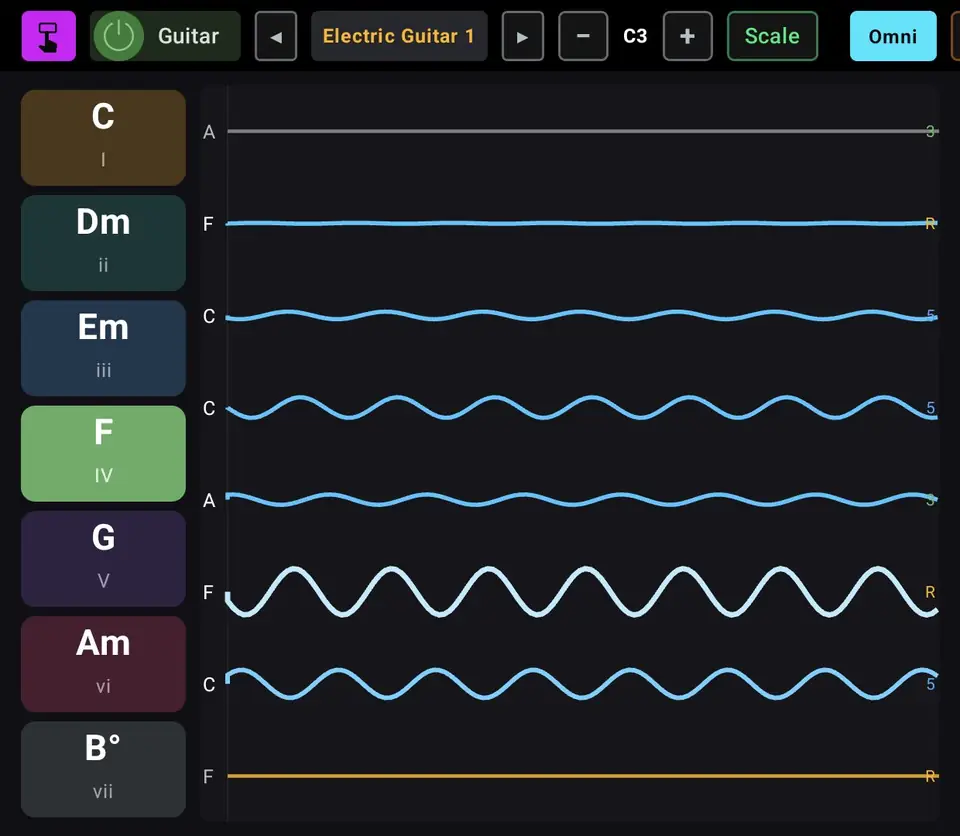Click the C3 octave label
This screenshot has height=836, width=960.
(x=635, y=36)
